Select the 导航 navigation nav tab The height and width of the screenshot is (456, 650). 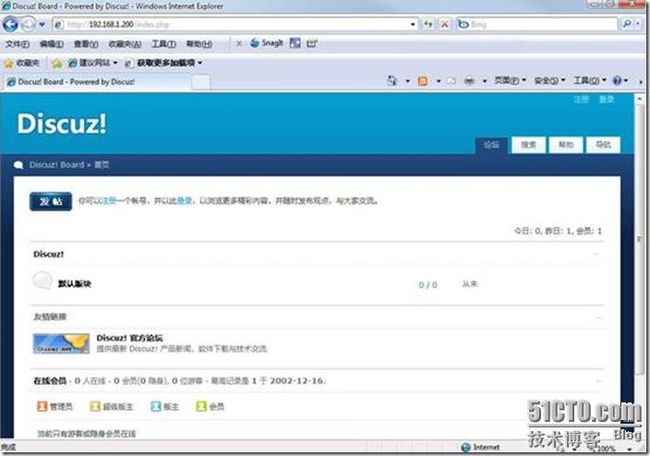coord(604,145)
